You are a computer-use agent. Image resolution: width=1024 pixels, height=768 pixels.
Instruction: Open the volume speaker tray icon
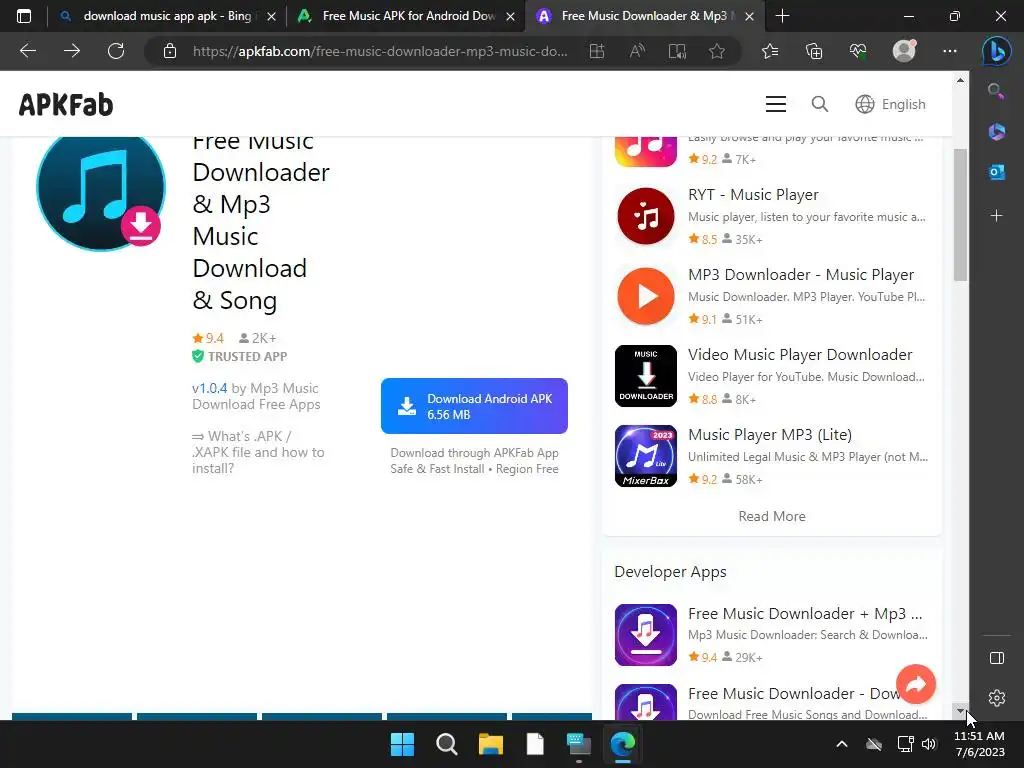pos(929,744)
